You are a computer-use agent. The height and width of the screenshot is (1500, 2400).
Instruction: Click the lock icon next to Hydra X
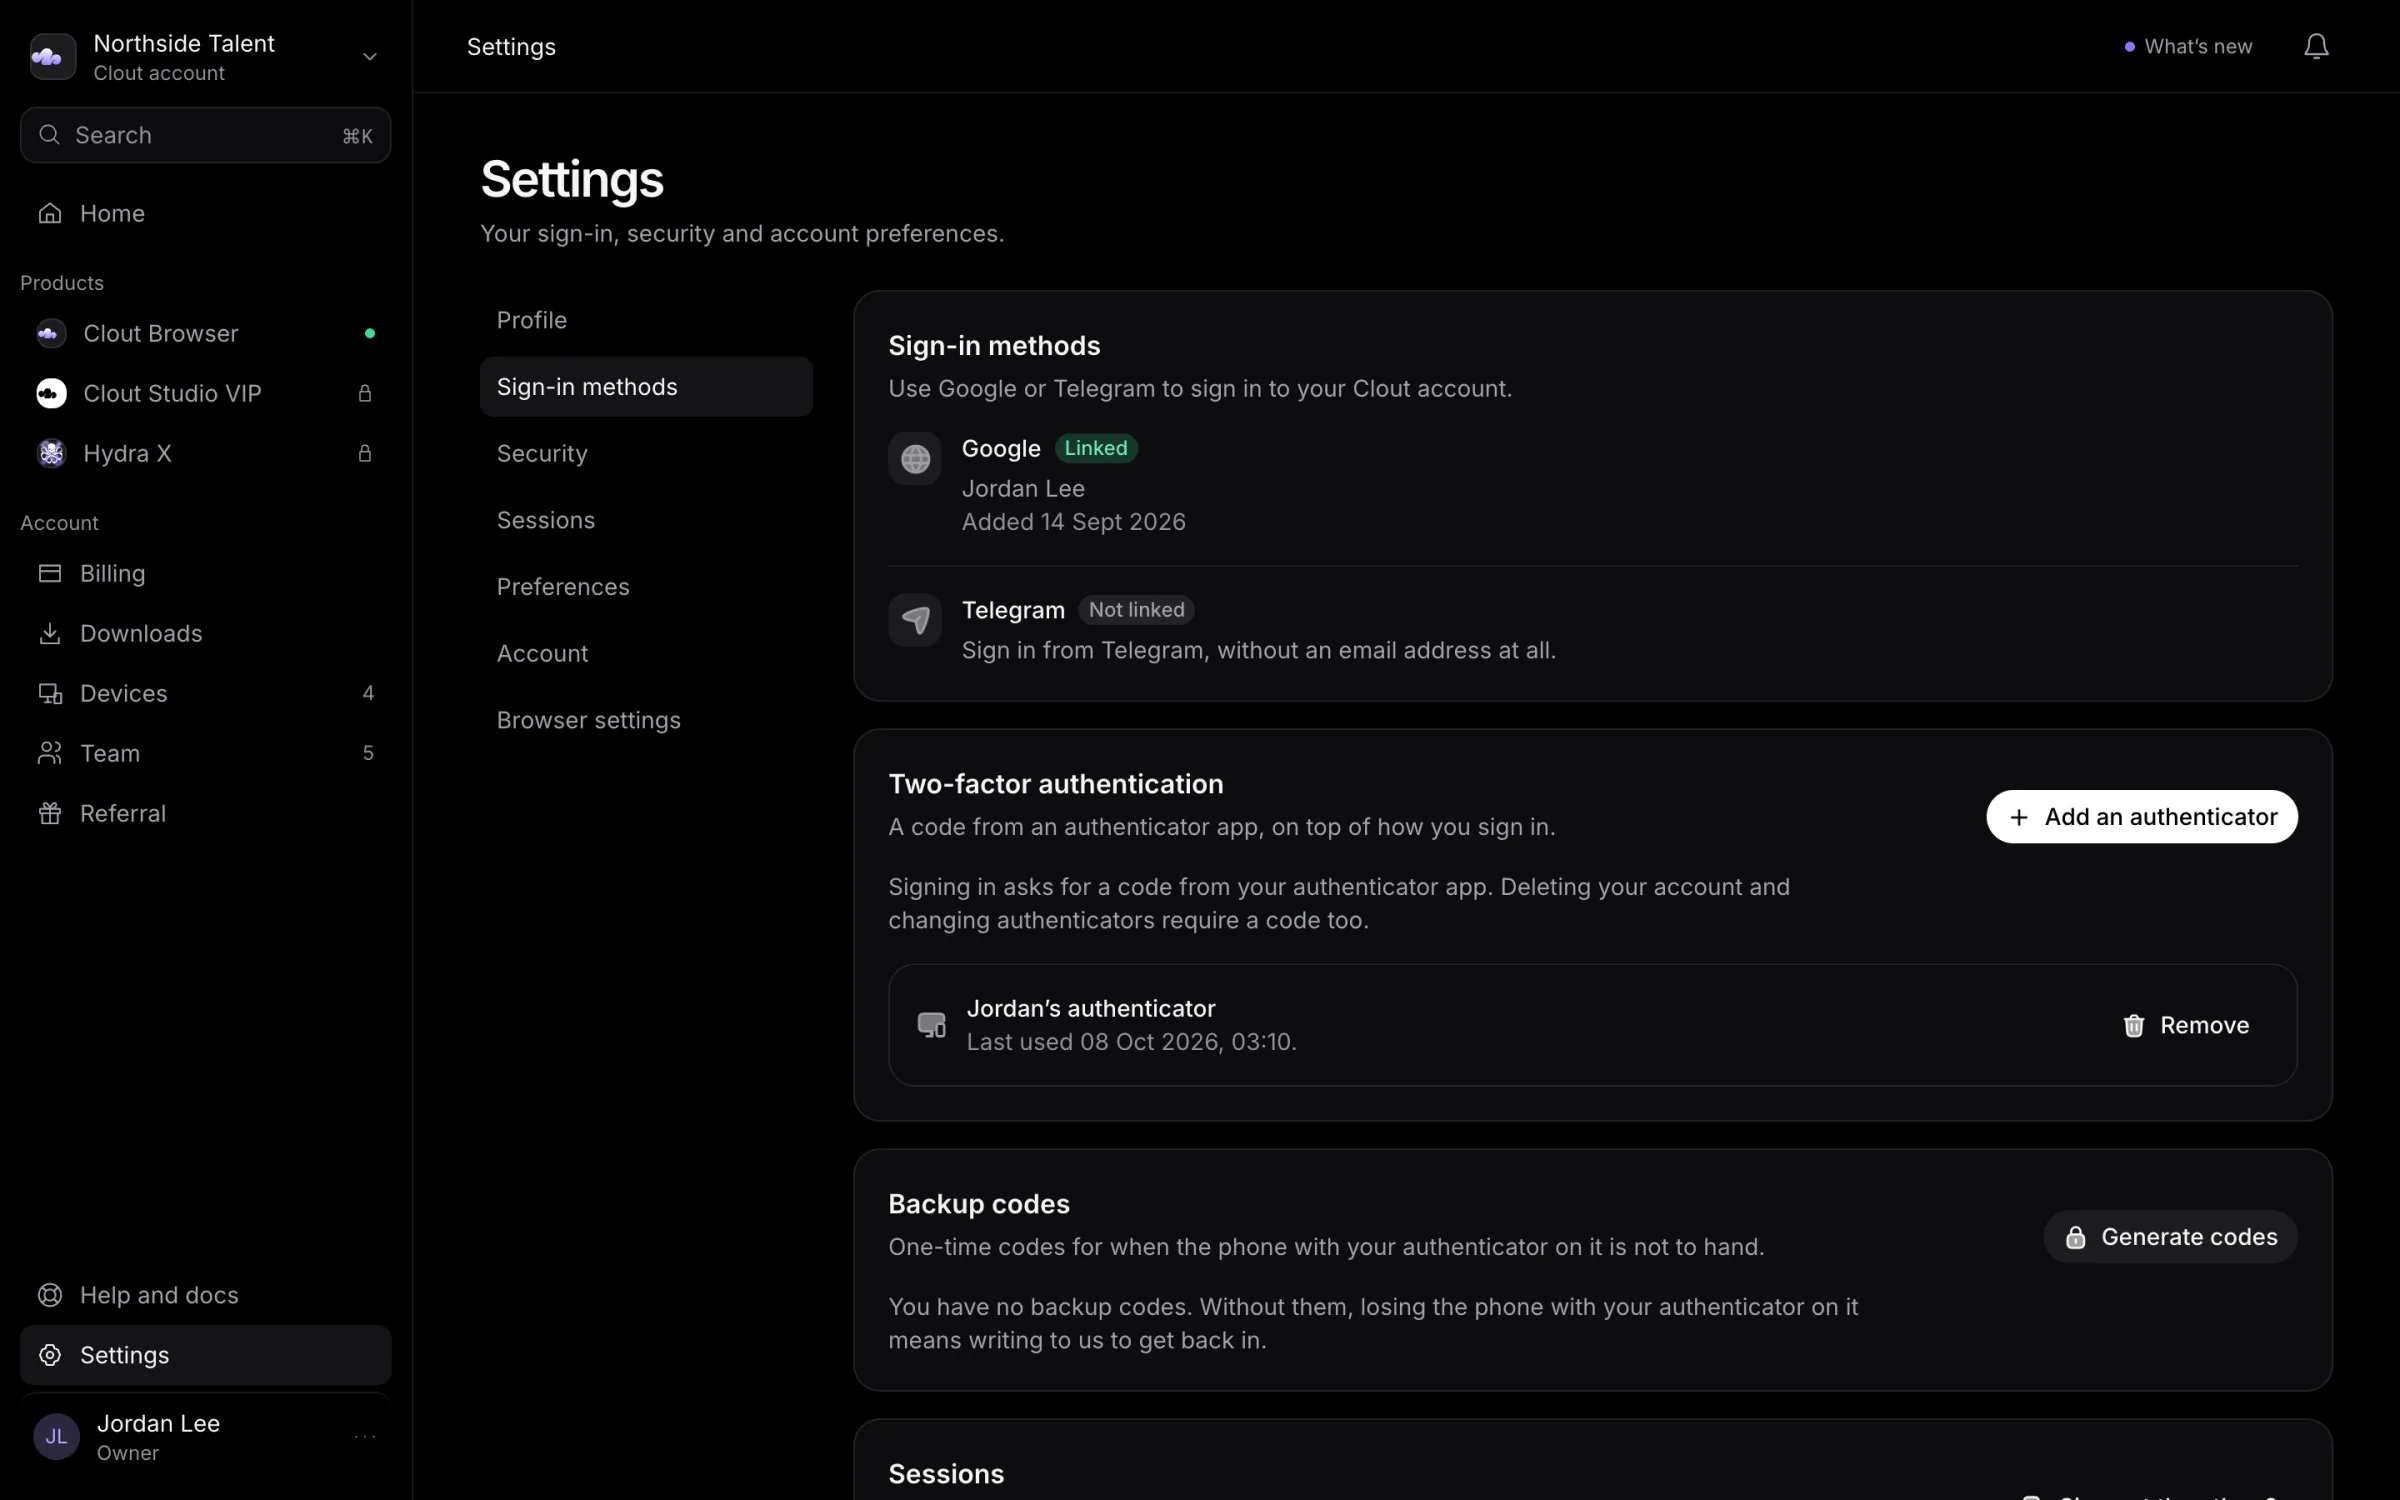coord(365,453)
